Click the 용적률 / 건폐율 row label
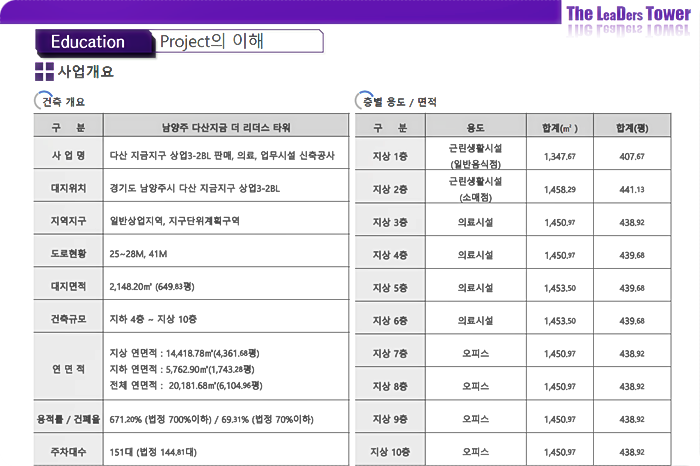This screenshot has height=466, width=700. tap(68, 418)
